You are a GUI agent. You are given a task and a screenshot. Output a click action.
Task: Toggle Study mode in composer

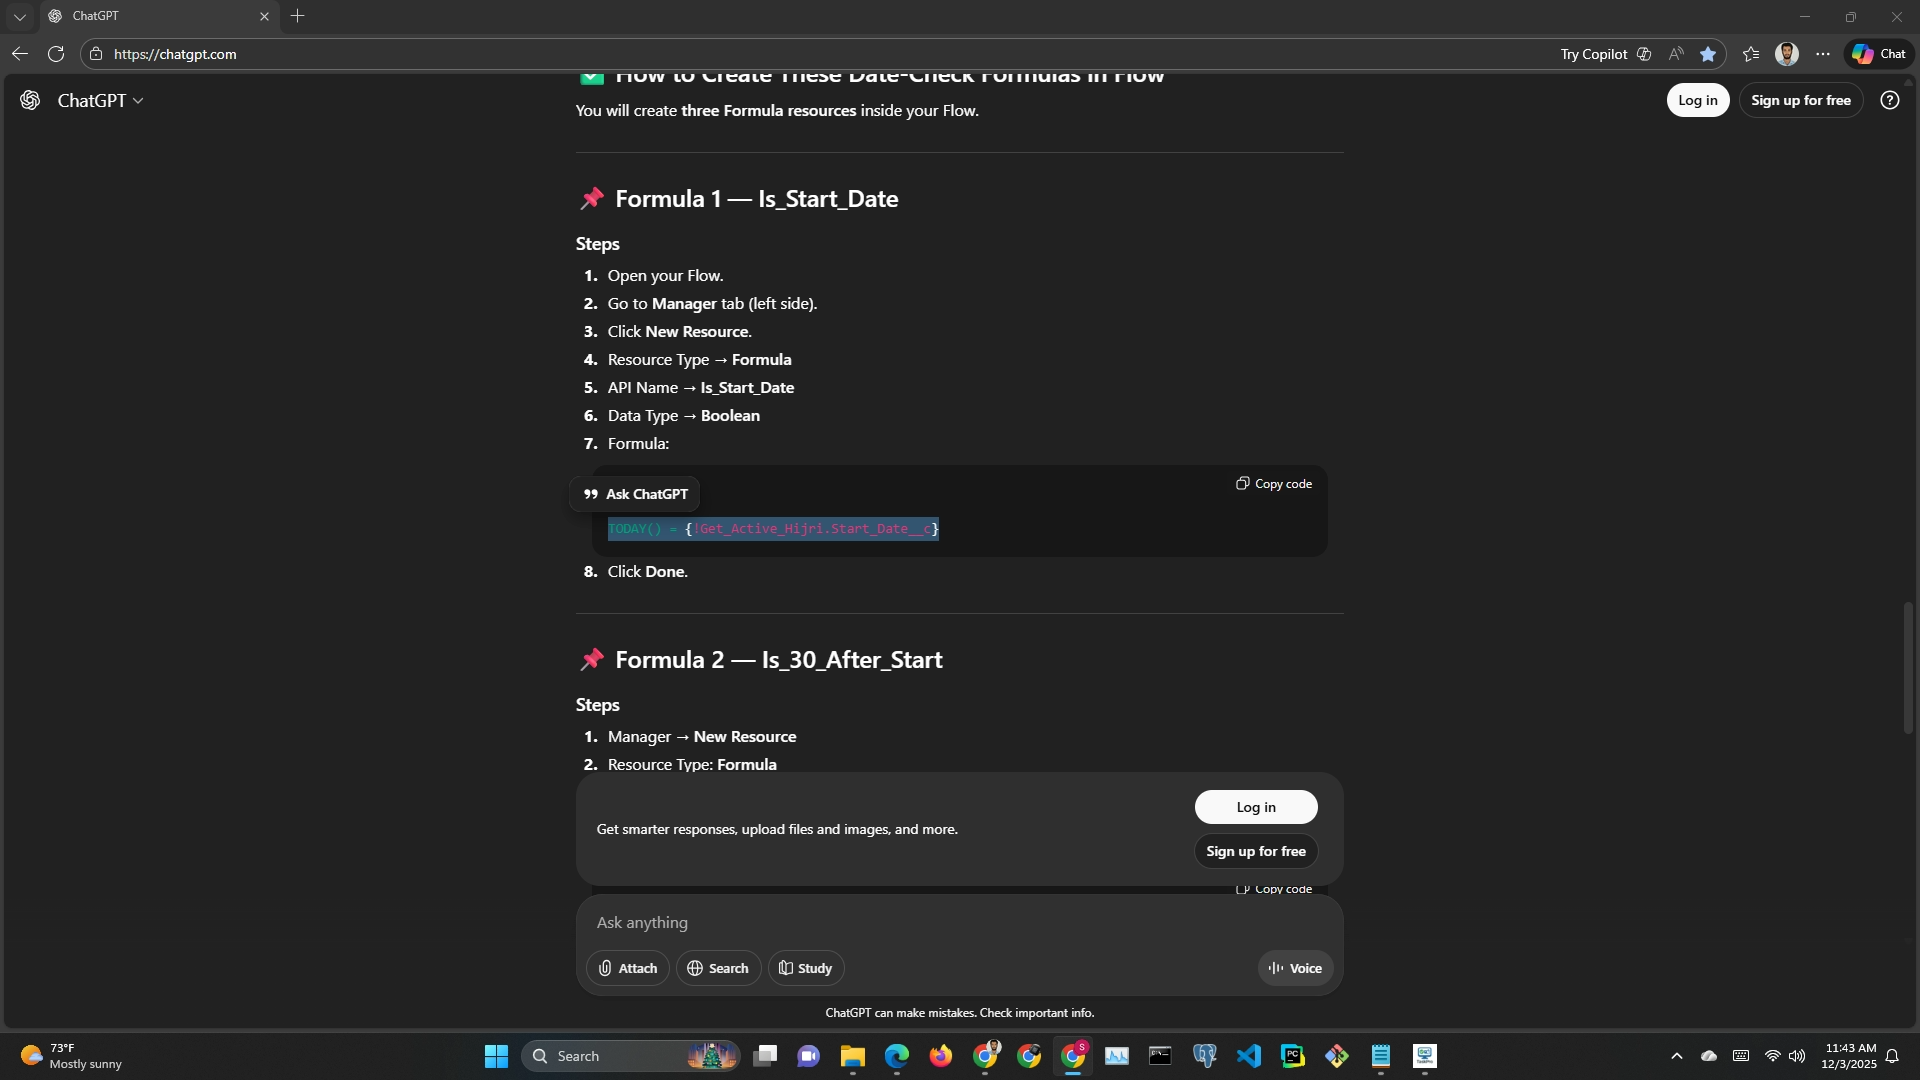(x=805, y=968)
